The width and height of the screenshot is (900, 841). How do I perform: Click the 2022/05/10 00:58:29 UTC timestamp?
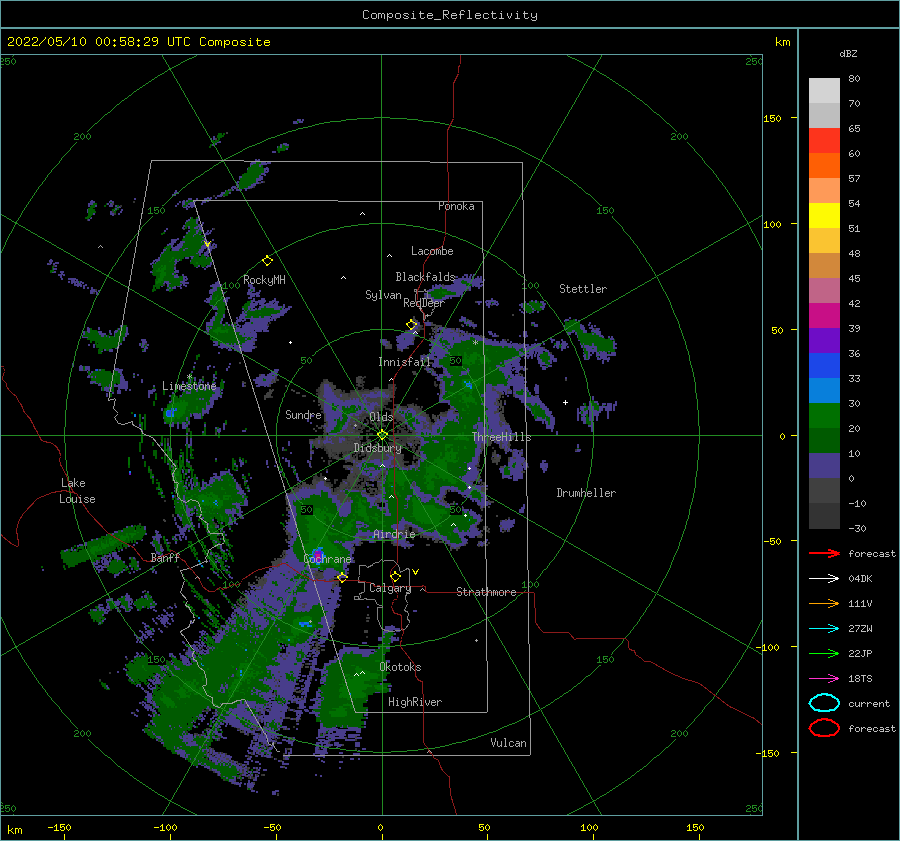point(99,42)
